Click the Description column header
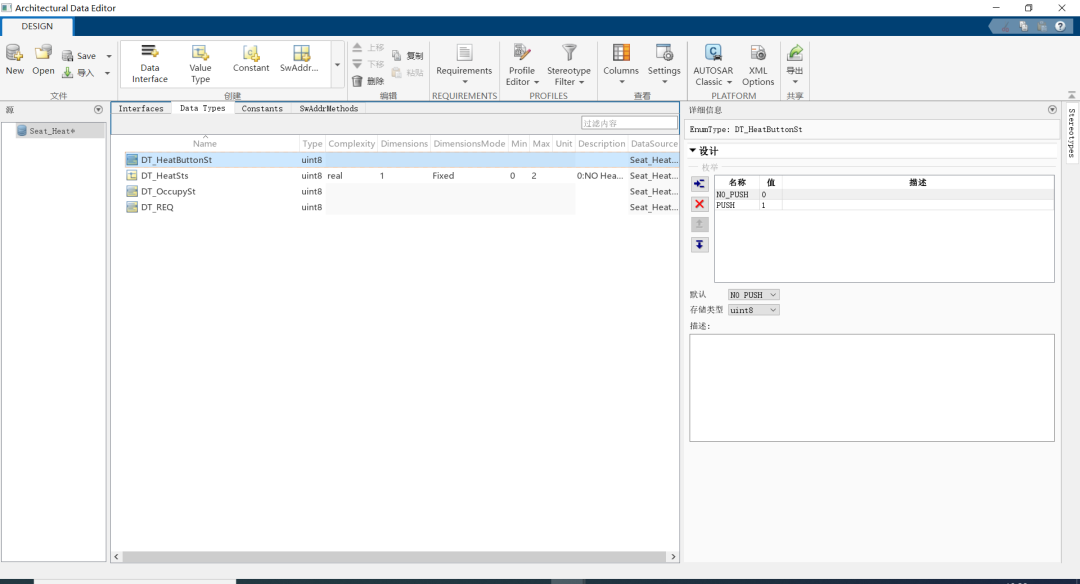 click(x=601, y=143)
